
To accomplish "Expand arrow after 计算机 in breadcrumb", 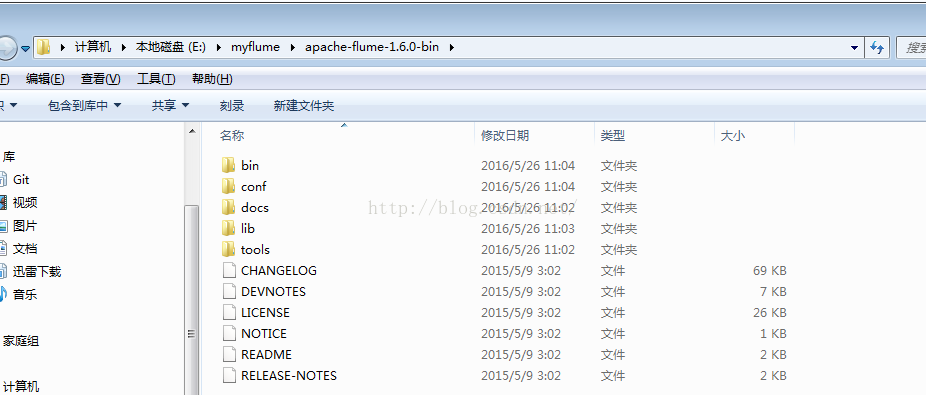I will pos(124,47).
